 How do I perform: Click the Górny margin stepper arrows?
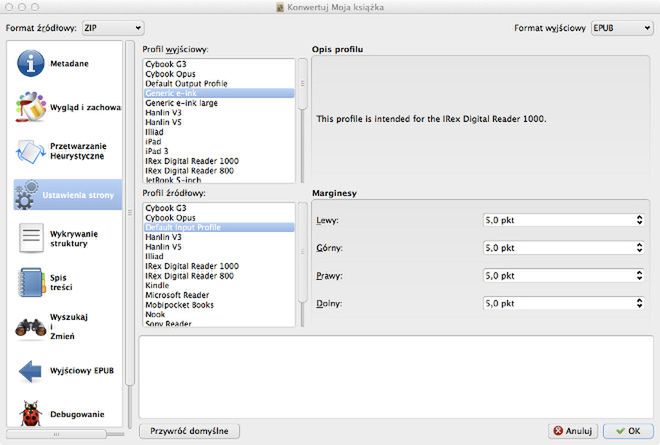click(x=639, y=248)
